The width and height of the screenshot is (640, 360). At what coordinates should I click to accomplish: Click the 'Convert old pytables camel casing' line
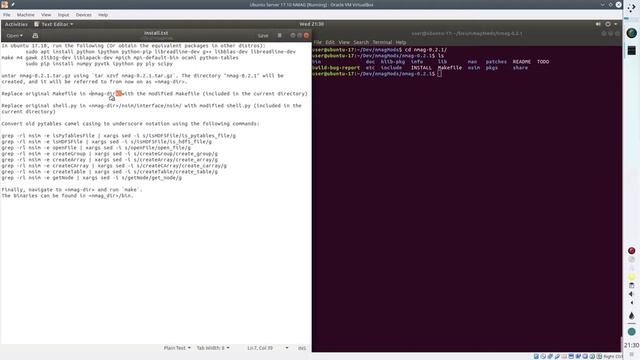(x=130, y=124)
